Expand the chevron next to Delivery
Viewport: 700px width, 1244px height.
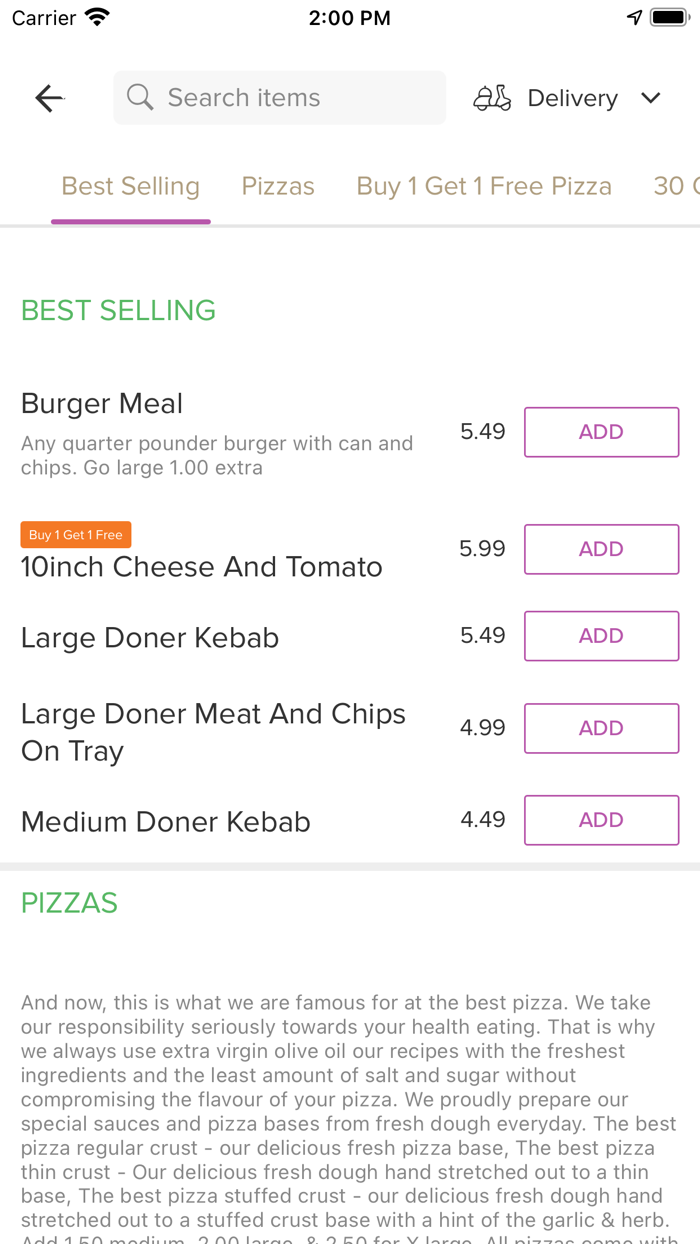(650, 98)
